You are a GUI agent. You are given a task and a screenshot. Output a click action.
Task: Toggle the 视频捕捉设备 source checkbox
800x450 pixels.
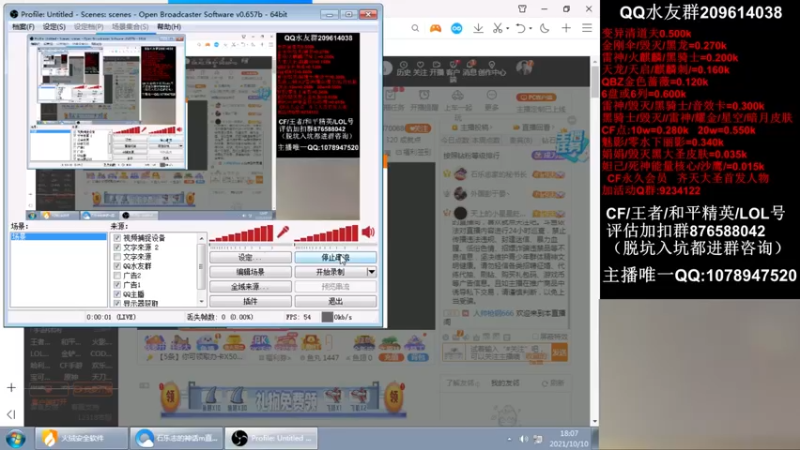pyautogui.click(x=117, y=238)
